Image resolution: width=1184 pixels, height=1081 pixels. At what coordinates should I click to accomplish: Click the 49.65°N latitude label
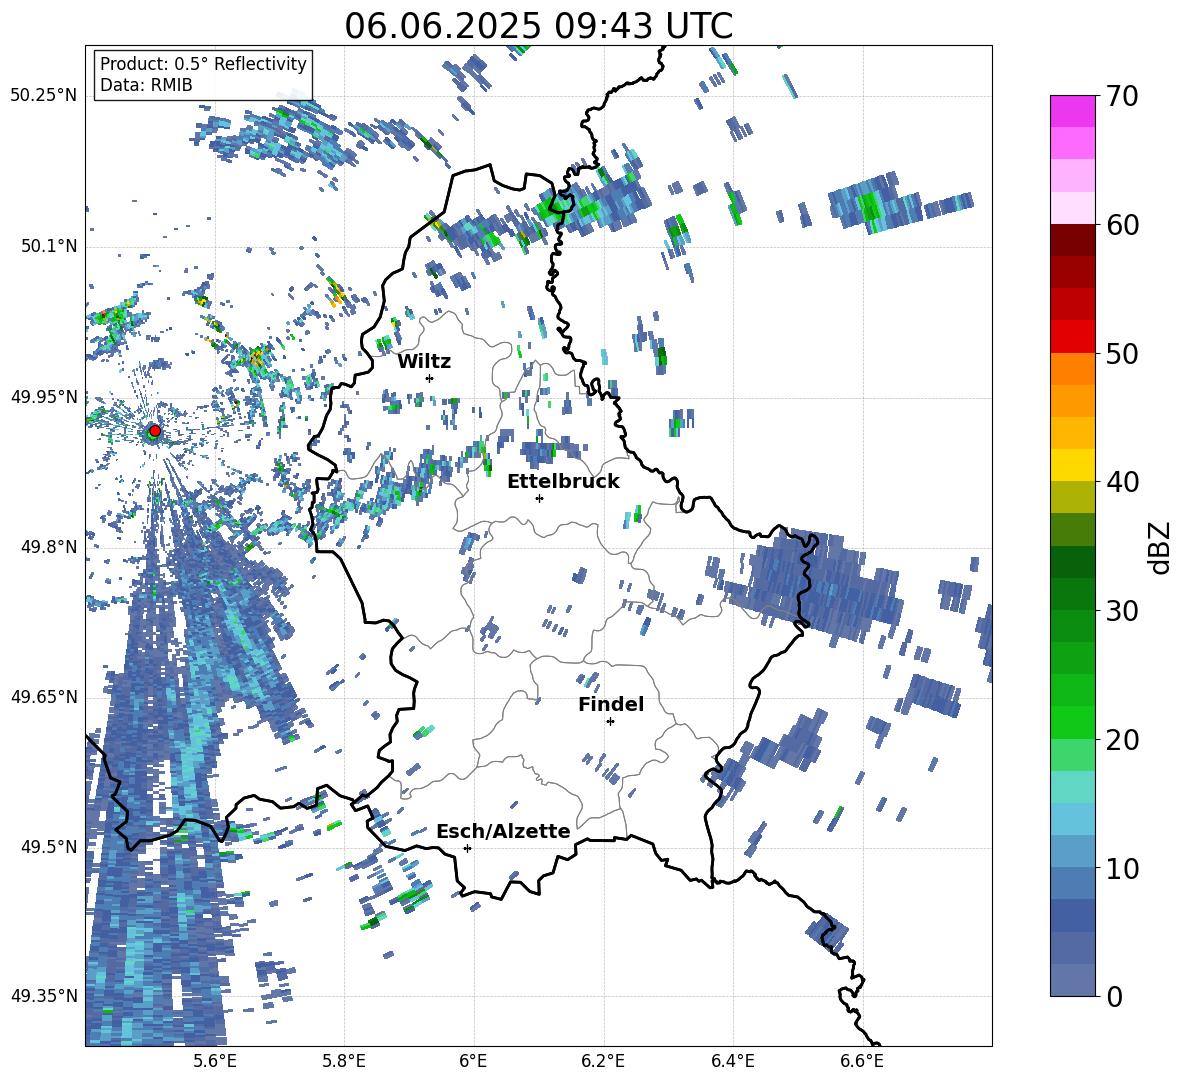tap(44, 696)
